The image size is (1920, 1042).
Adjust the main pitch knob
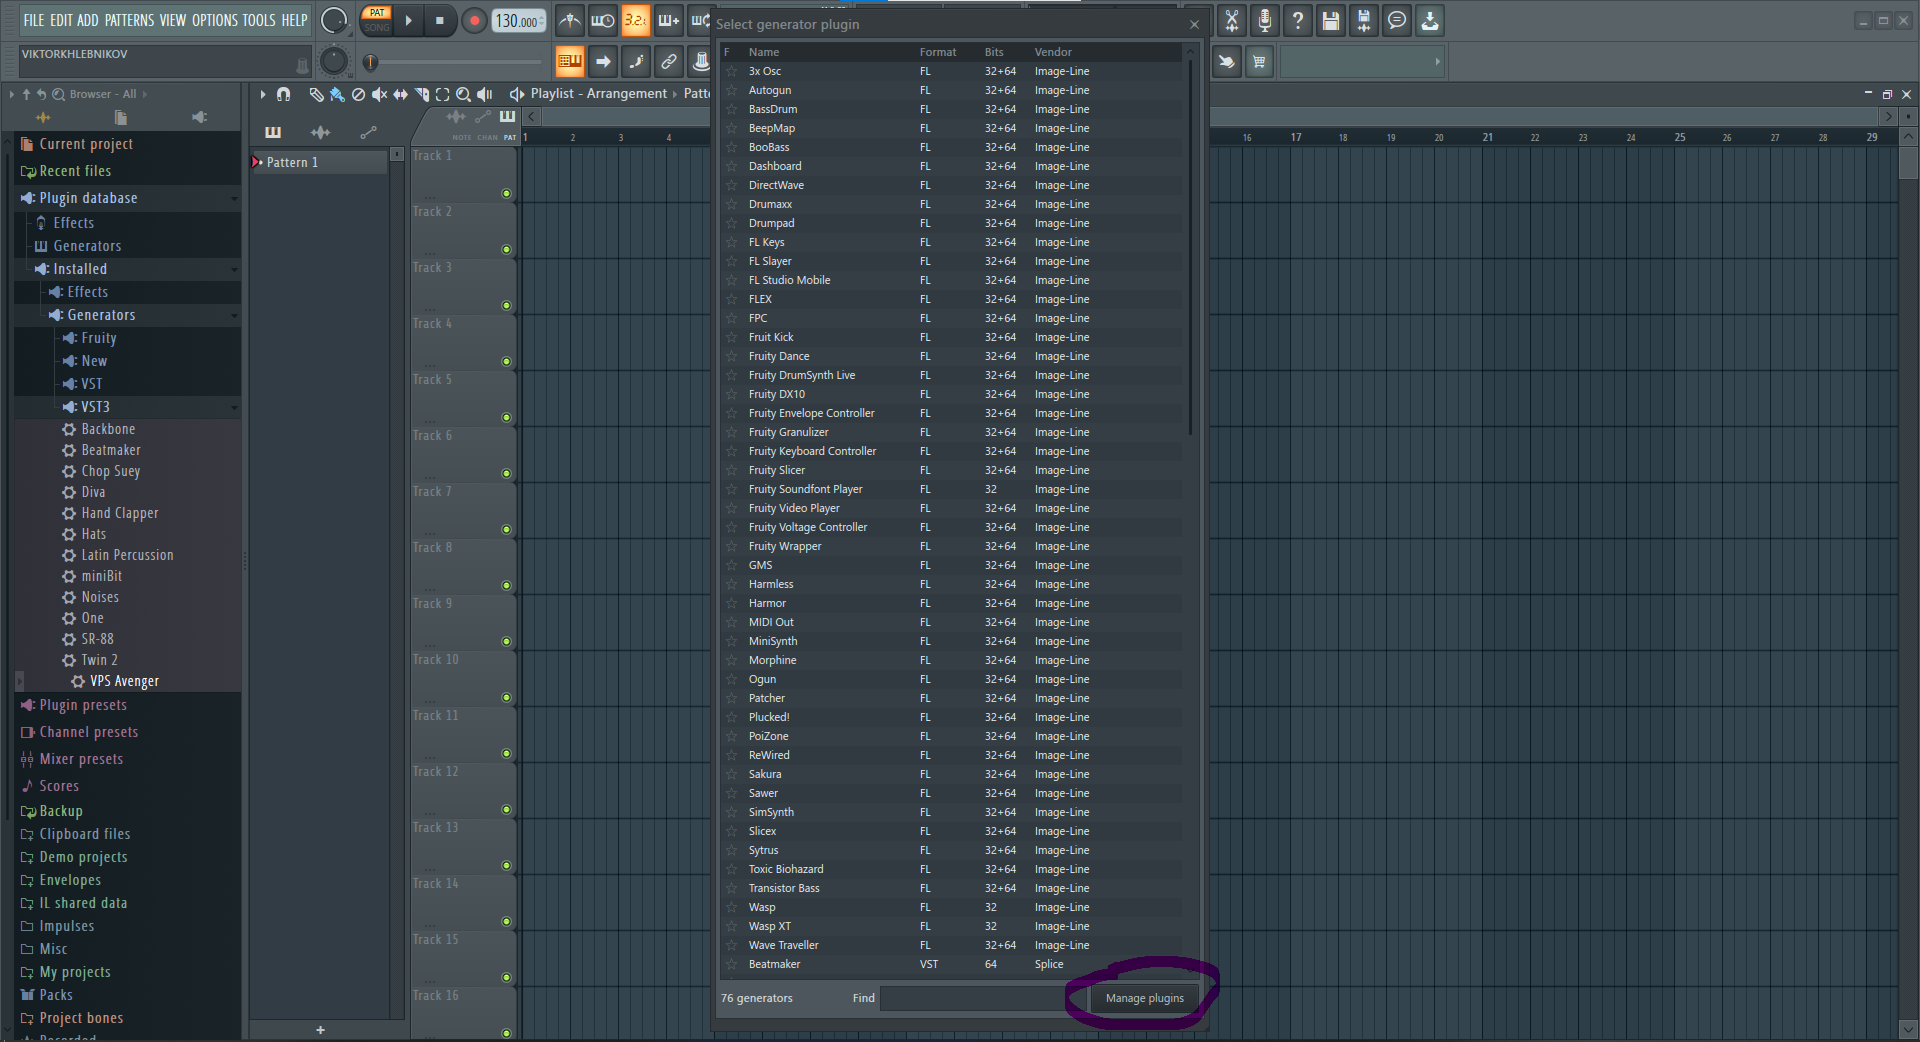[x=333, y=62]
